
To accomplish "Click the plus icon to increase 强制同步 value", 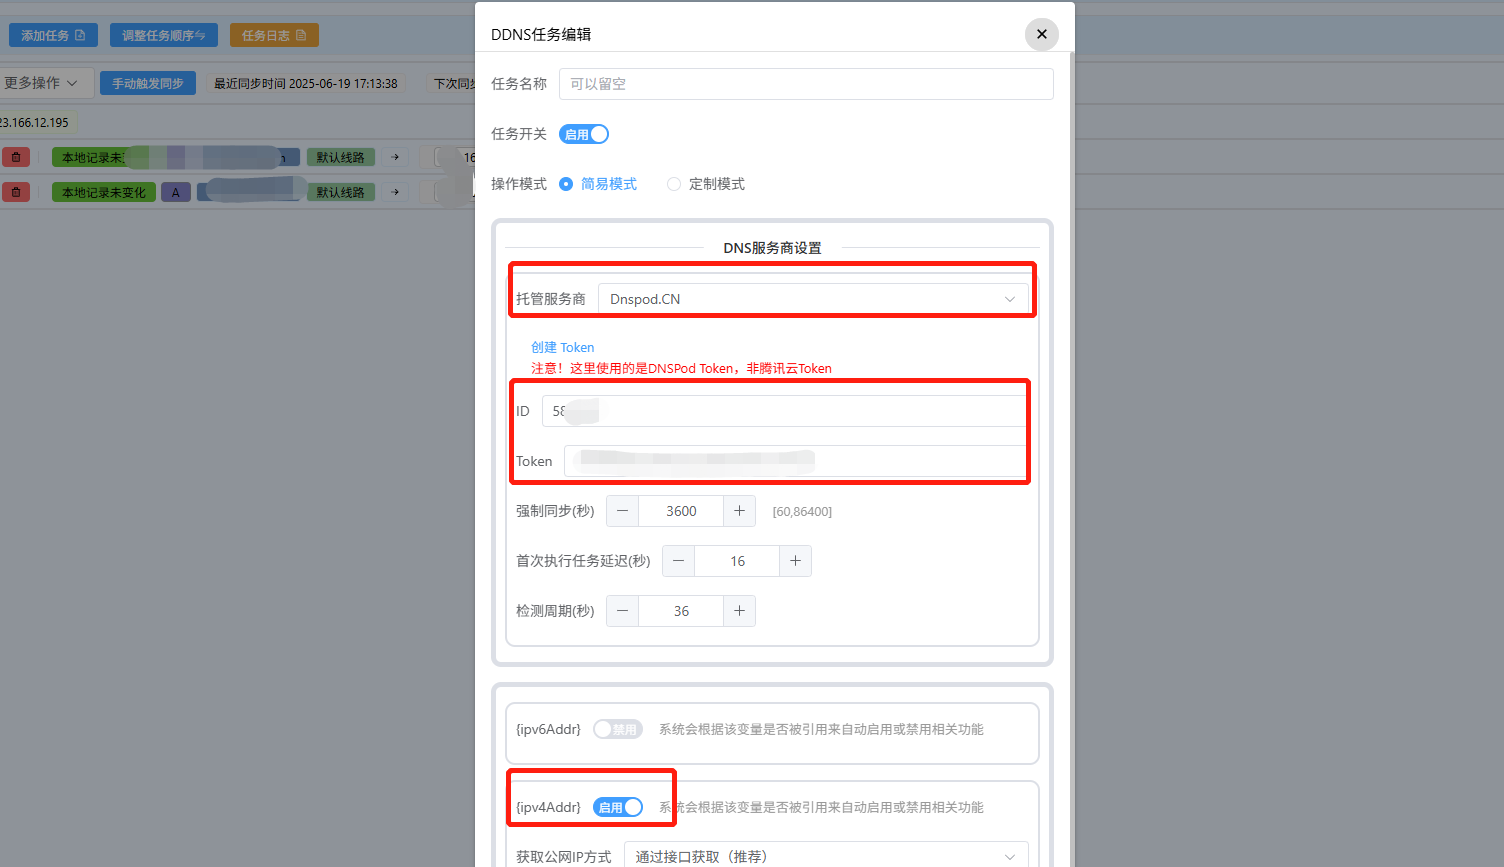I will [739, 510].
